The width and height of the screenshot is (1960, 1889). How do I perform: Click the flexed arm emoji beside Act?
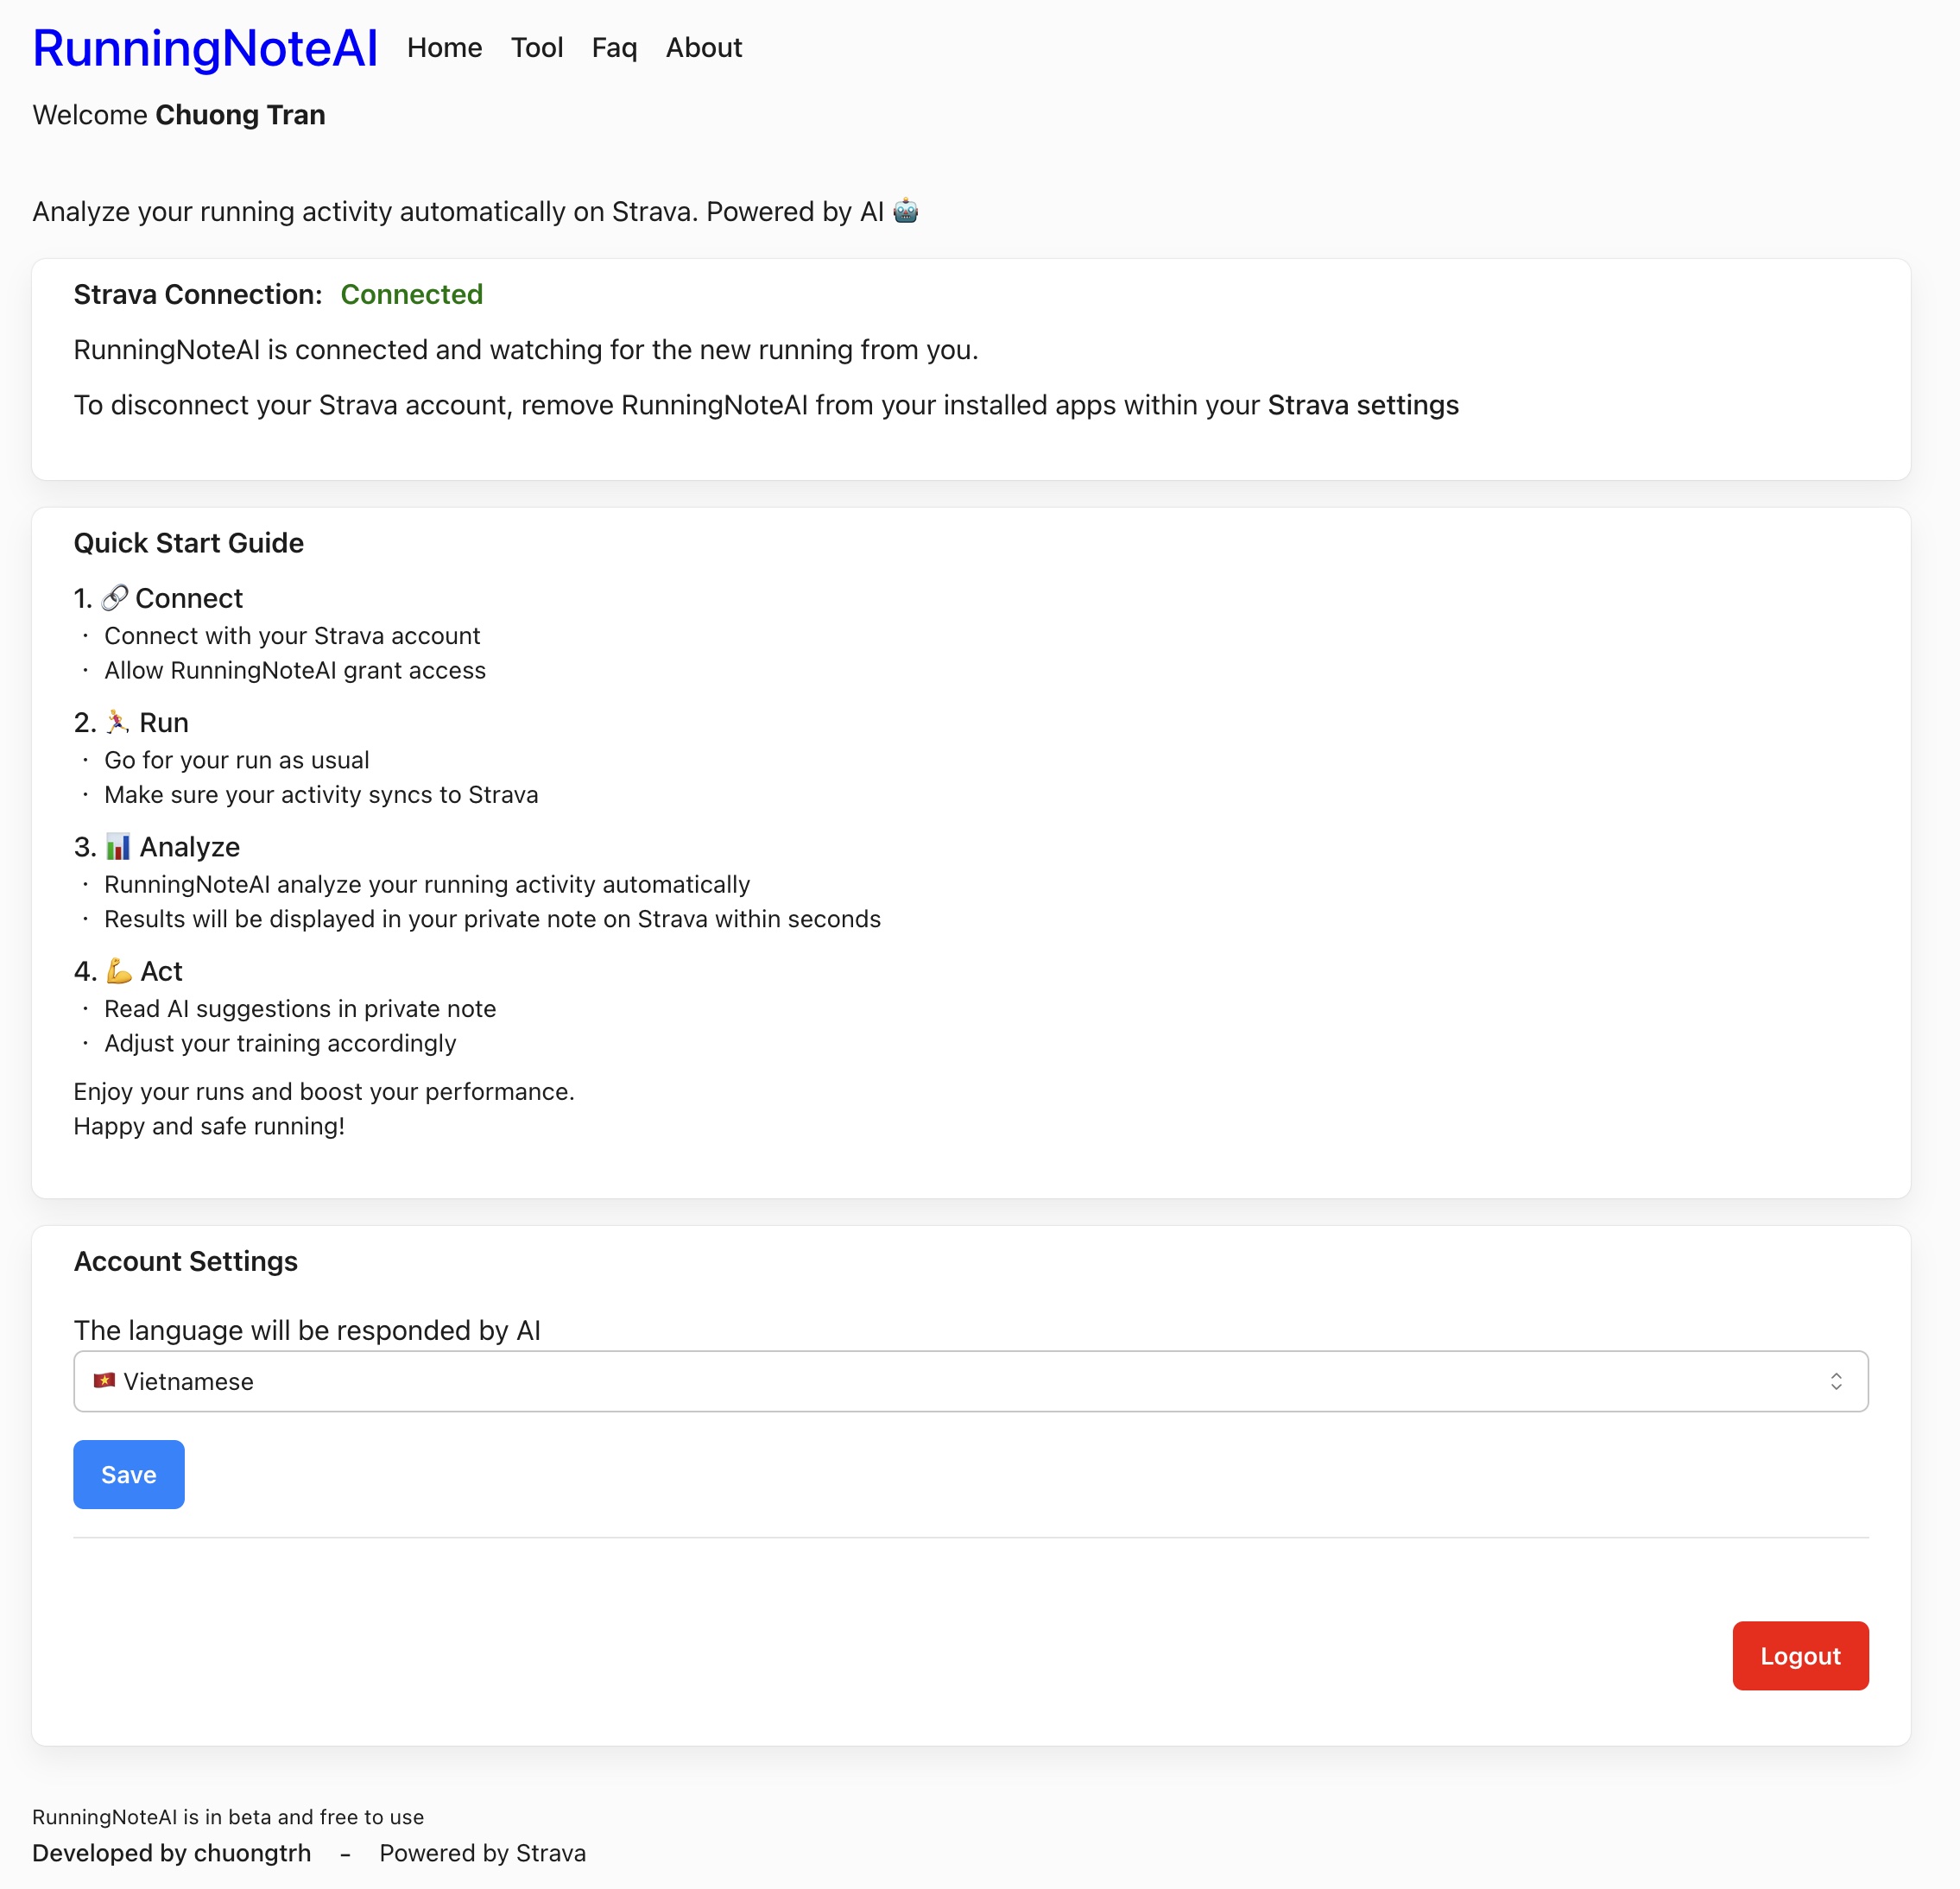[x=119, y=971]
